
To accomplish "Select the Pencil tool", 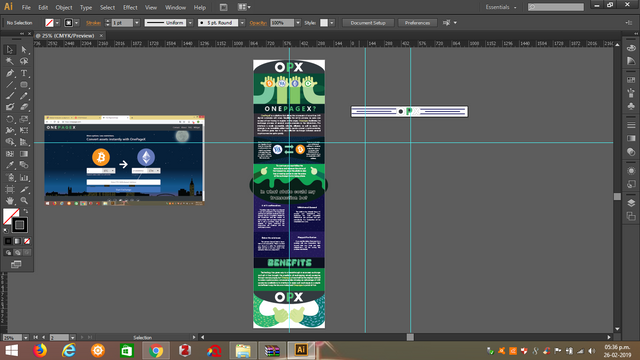I will (x=24, y=96).
